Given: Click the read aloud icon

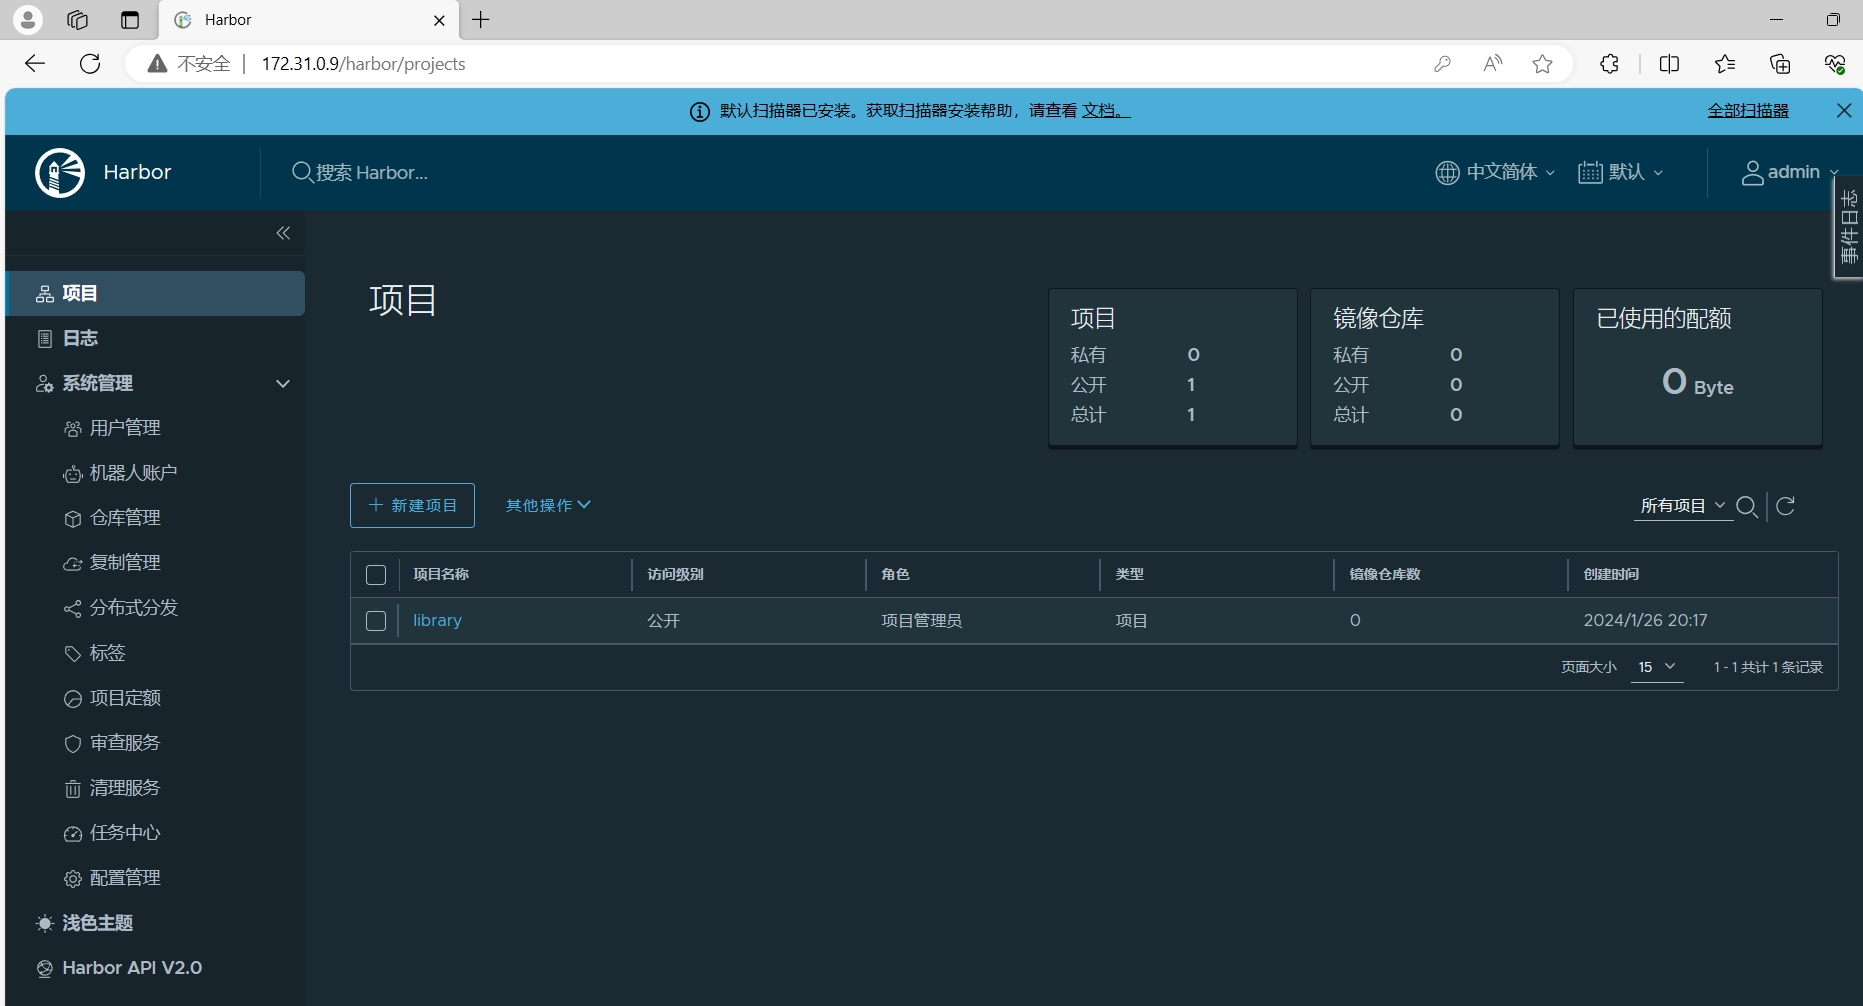Looking at the screenshot, I should (1493, 64).
